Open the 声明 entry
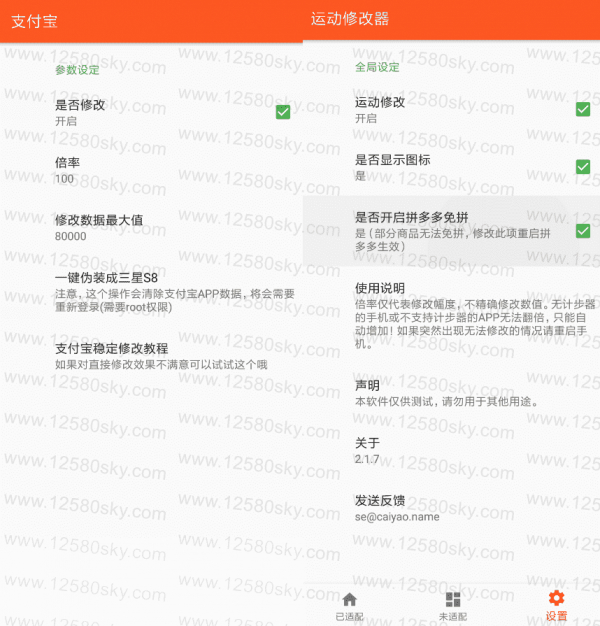Viewport: 600px width, 626px height. 451,393
